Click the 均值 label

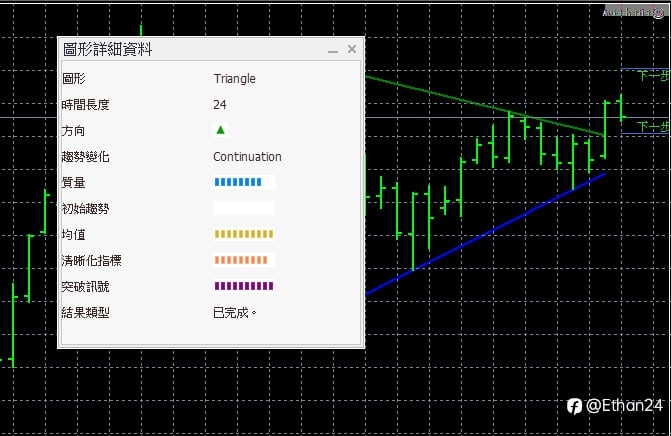[x=74, y=234]
